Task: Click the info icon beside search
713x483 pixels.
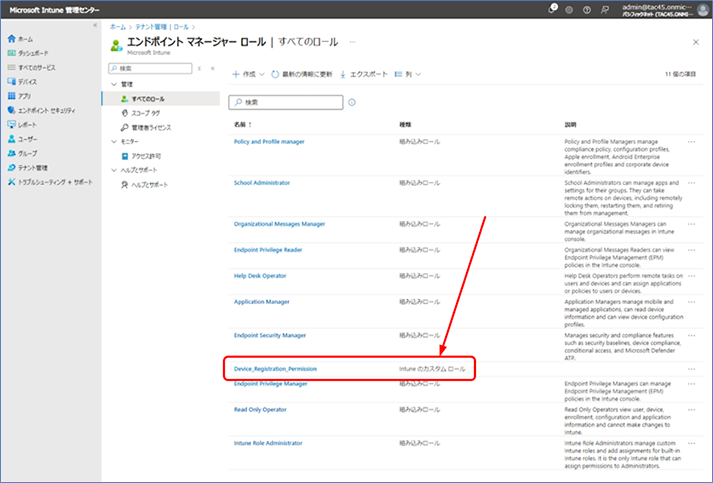Action: click(x=352, y=102)
